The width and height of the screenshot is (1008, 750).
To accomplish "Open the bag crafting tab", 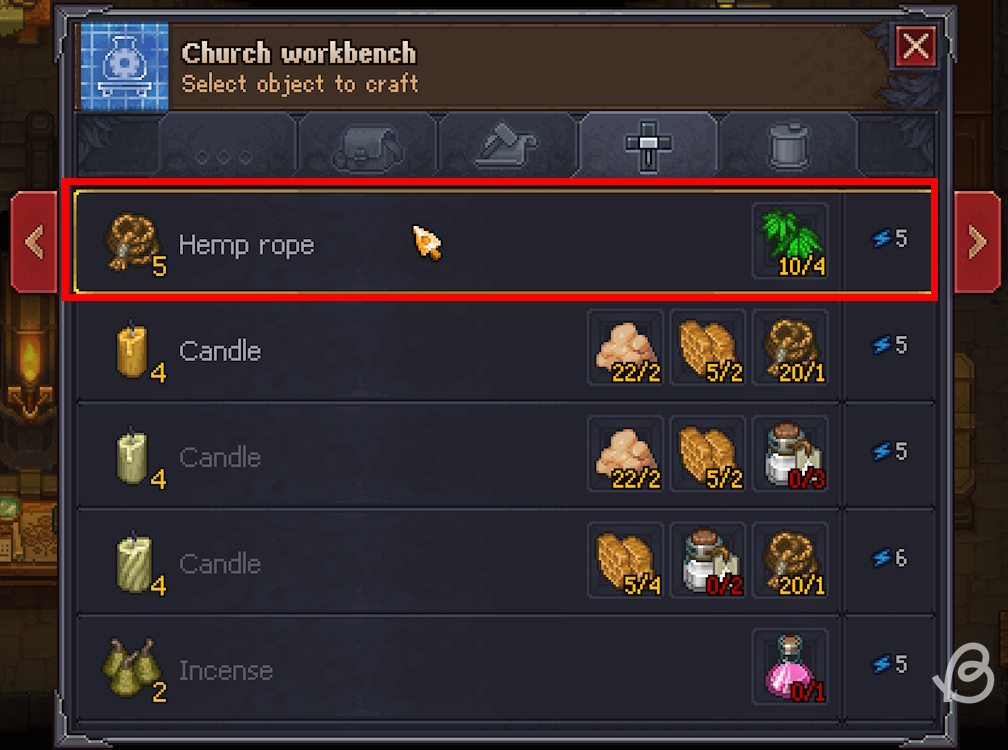I will click(x=366, y=143).
